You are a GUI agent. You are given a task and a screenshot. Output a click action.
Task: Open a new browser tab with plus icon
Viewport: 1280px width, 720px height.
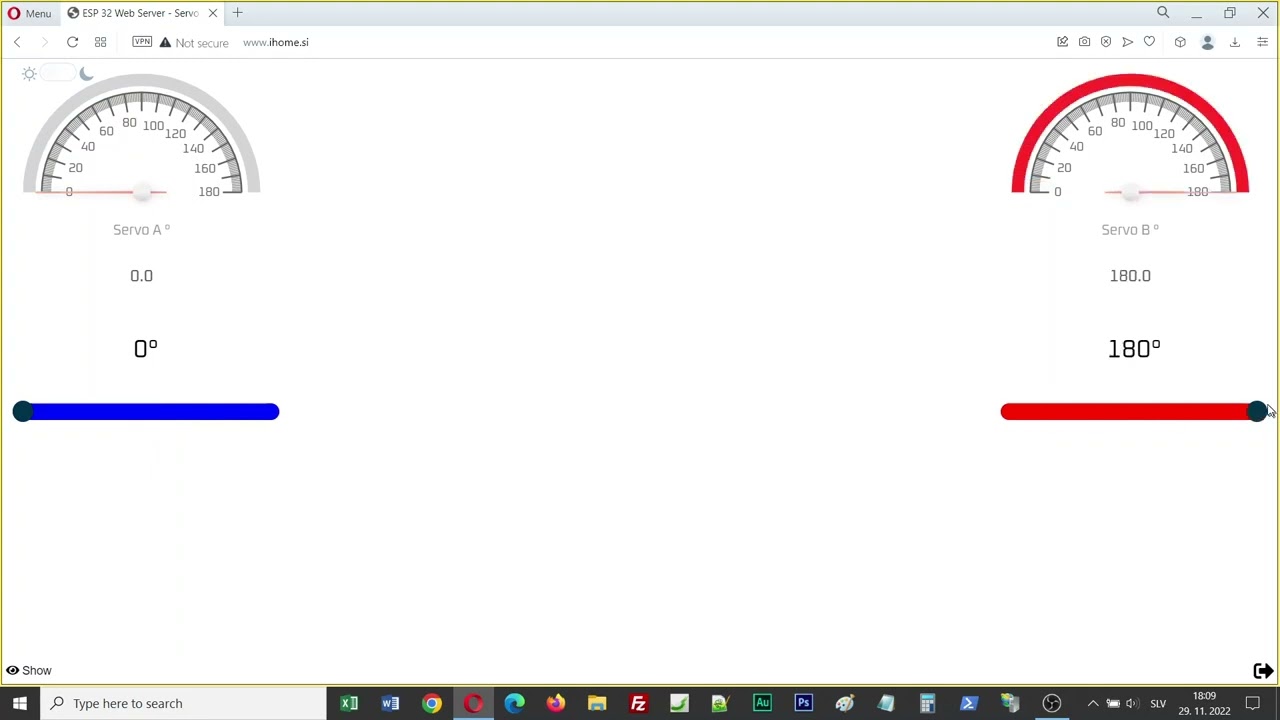[237, 13]
